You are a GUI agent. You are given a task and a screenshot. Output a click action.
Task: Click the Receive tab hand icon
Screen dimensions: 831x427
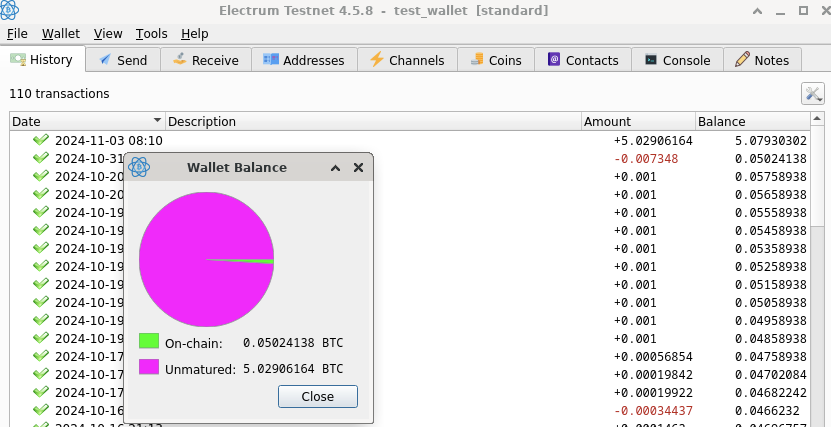[180, 59]
